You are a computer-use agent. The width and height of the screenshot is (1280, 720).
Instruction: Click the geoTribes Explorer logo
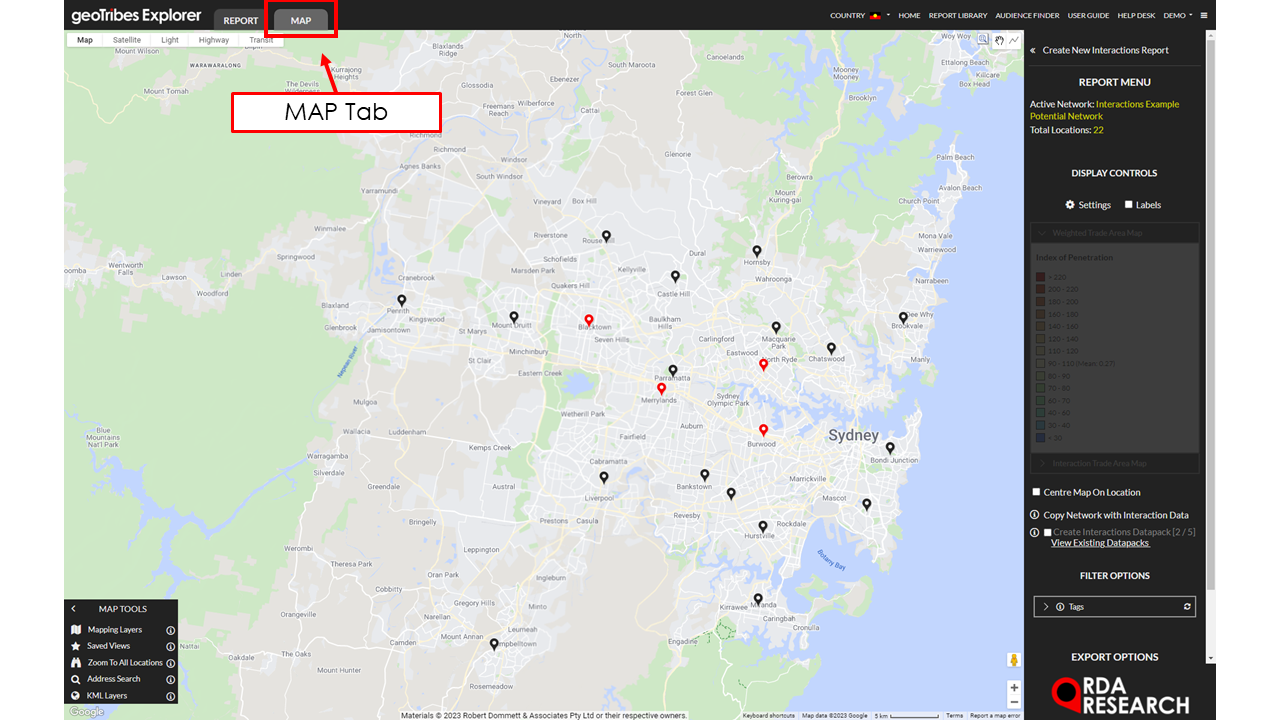pyautogui.click(x=136, y=16)
